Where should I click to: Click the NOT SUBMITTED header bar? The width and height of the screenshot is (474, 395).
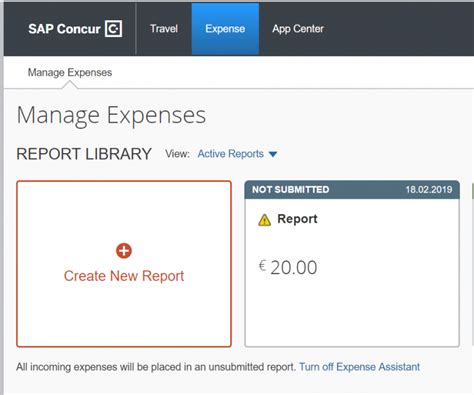[352, 190]
